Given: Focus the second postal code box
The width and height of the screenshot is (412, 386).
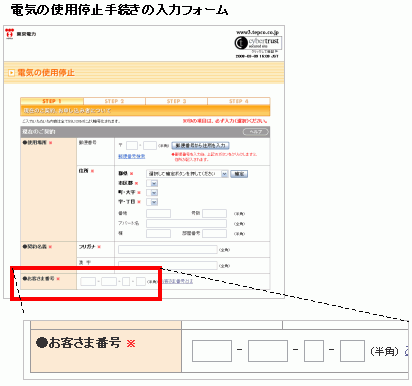Looking at the screenshot, I should click(150, 146).
